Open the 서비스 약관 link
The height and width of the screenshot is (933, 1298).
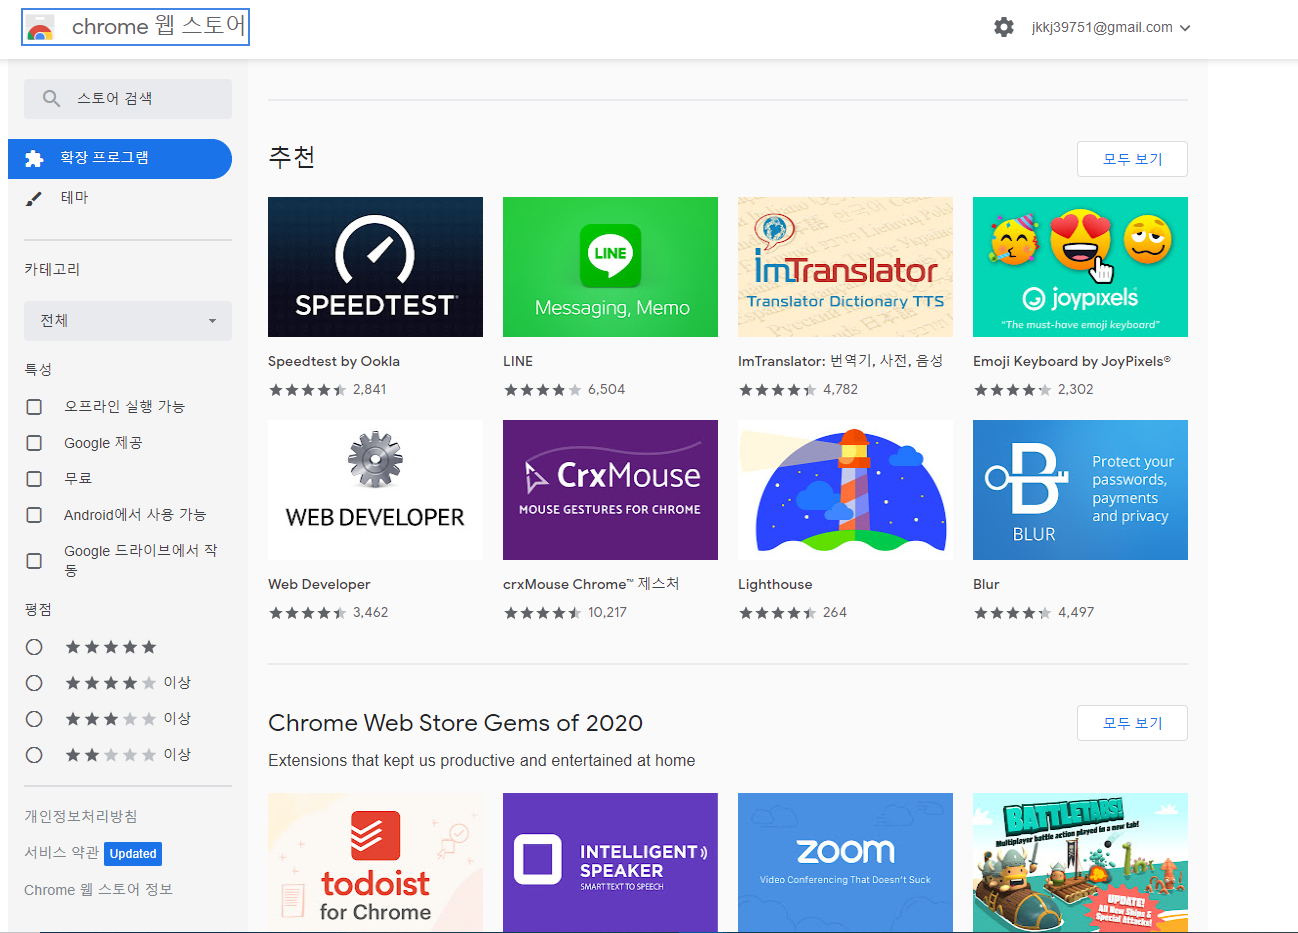(x=61, y=853)
